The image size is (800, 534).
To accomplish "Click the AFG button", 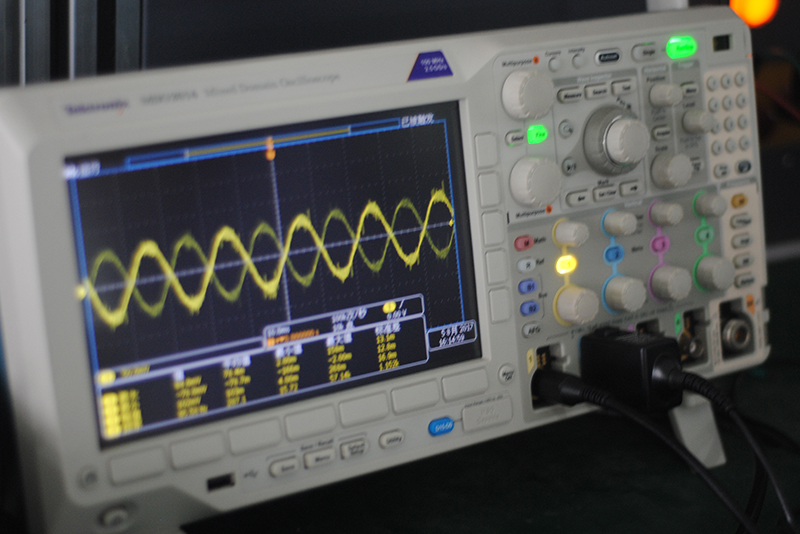I will tap(533, 330).
